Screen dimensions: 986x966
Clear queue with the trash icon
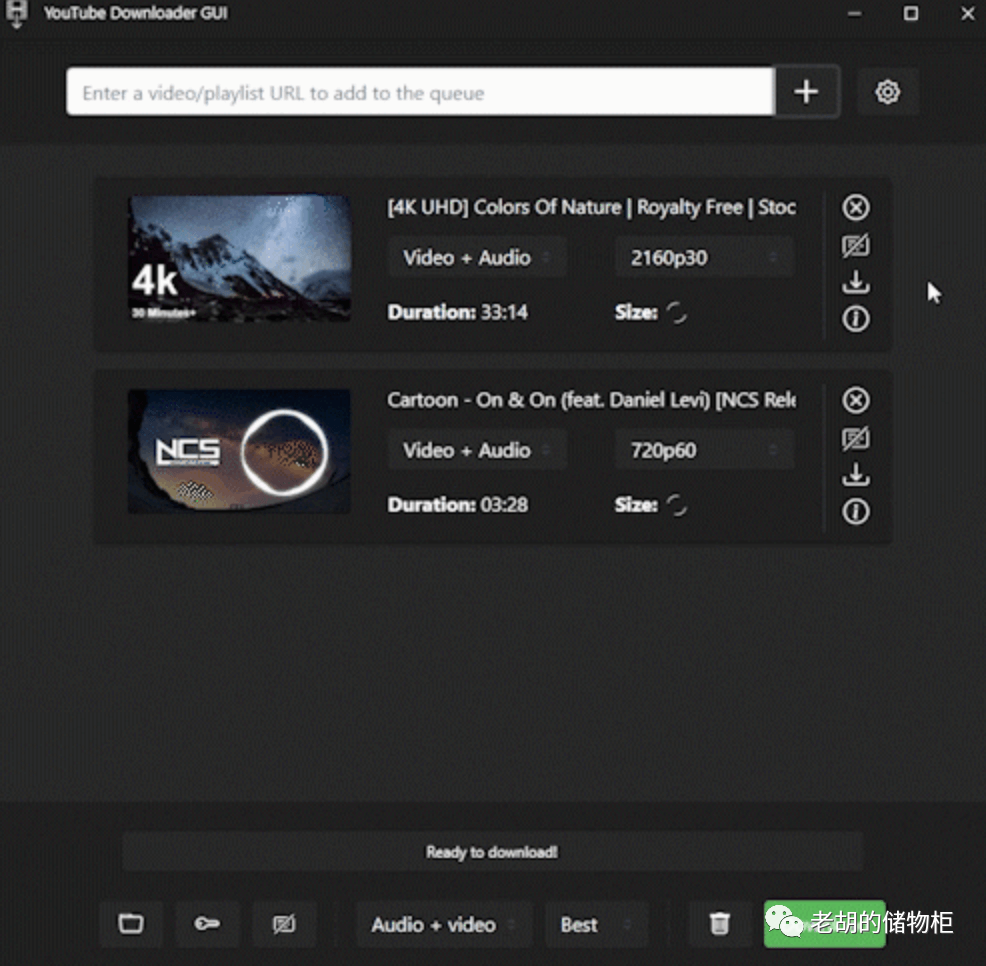pos(719,924)
